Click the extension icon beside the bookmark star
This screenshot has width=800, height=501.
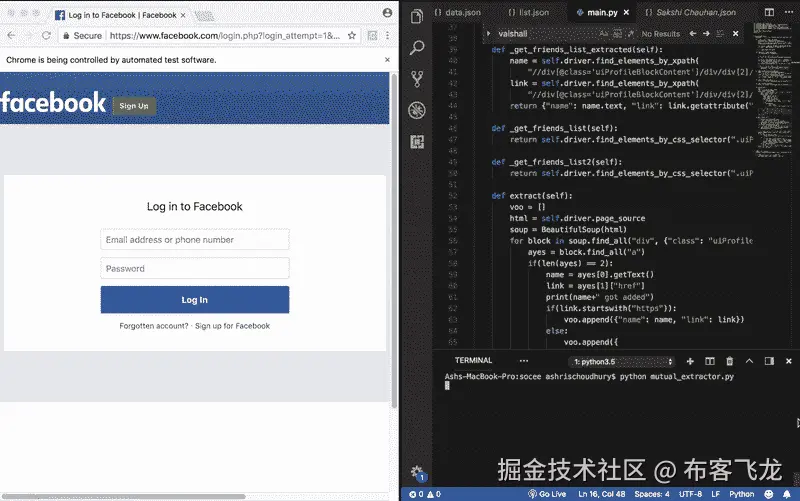(372, 35)
